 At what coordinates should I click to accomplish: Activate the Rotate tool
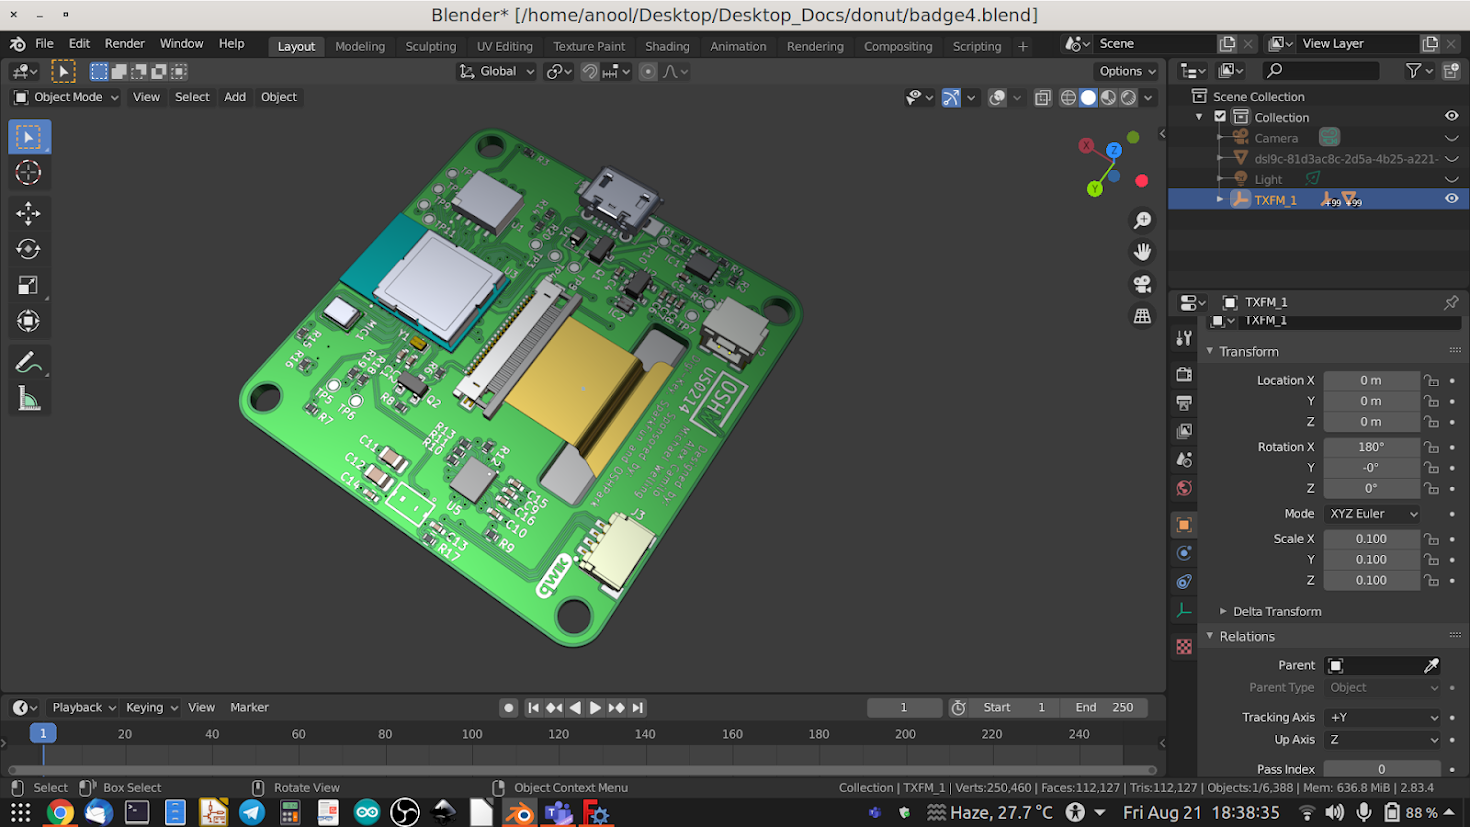29,248
